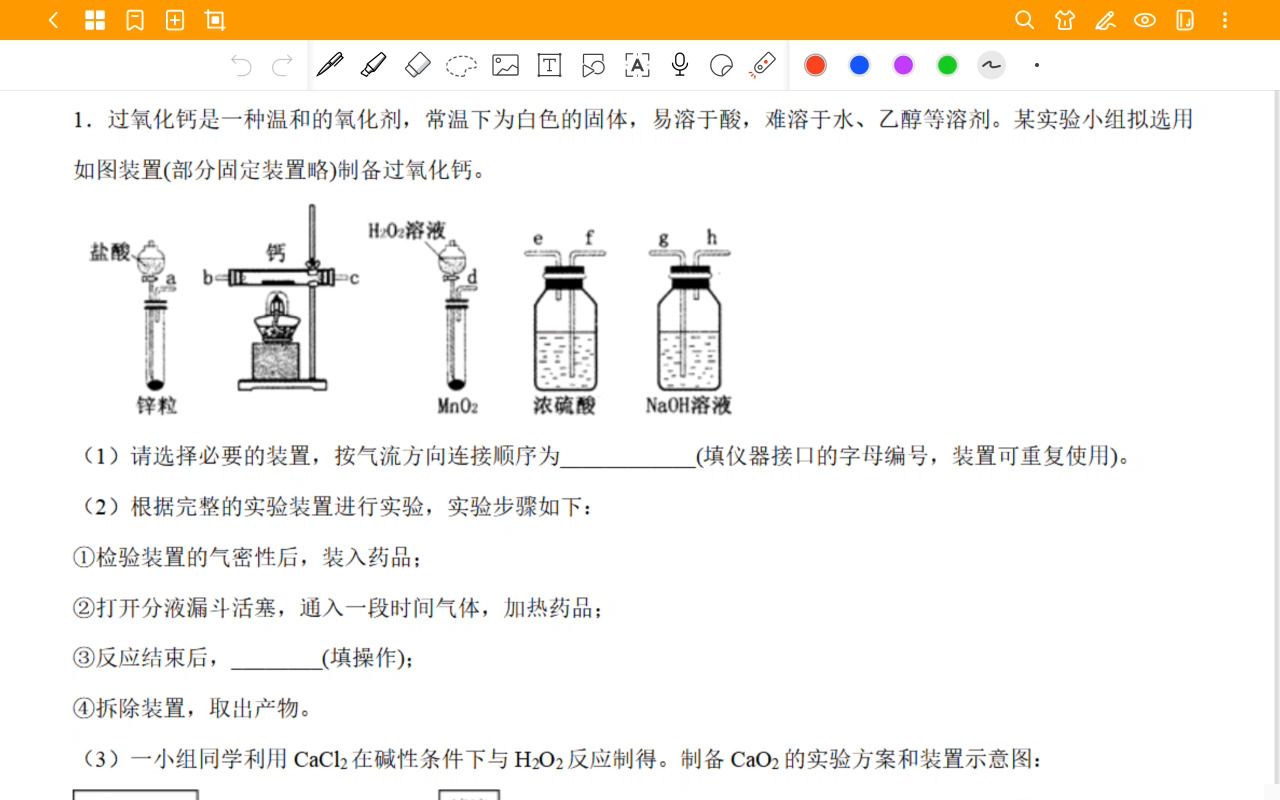Choose the purple pen color

click(904, 65)
